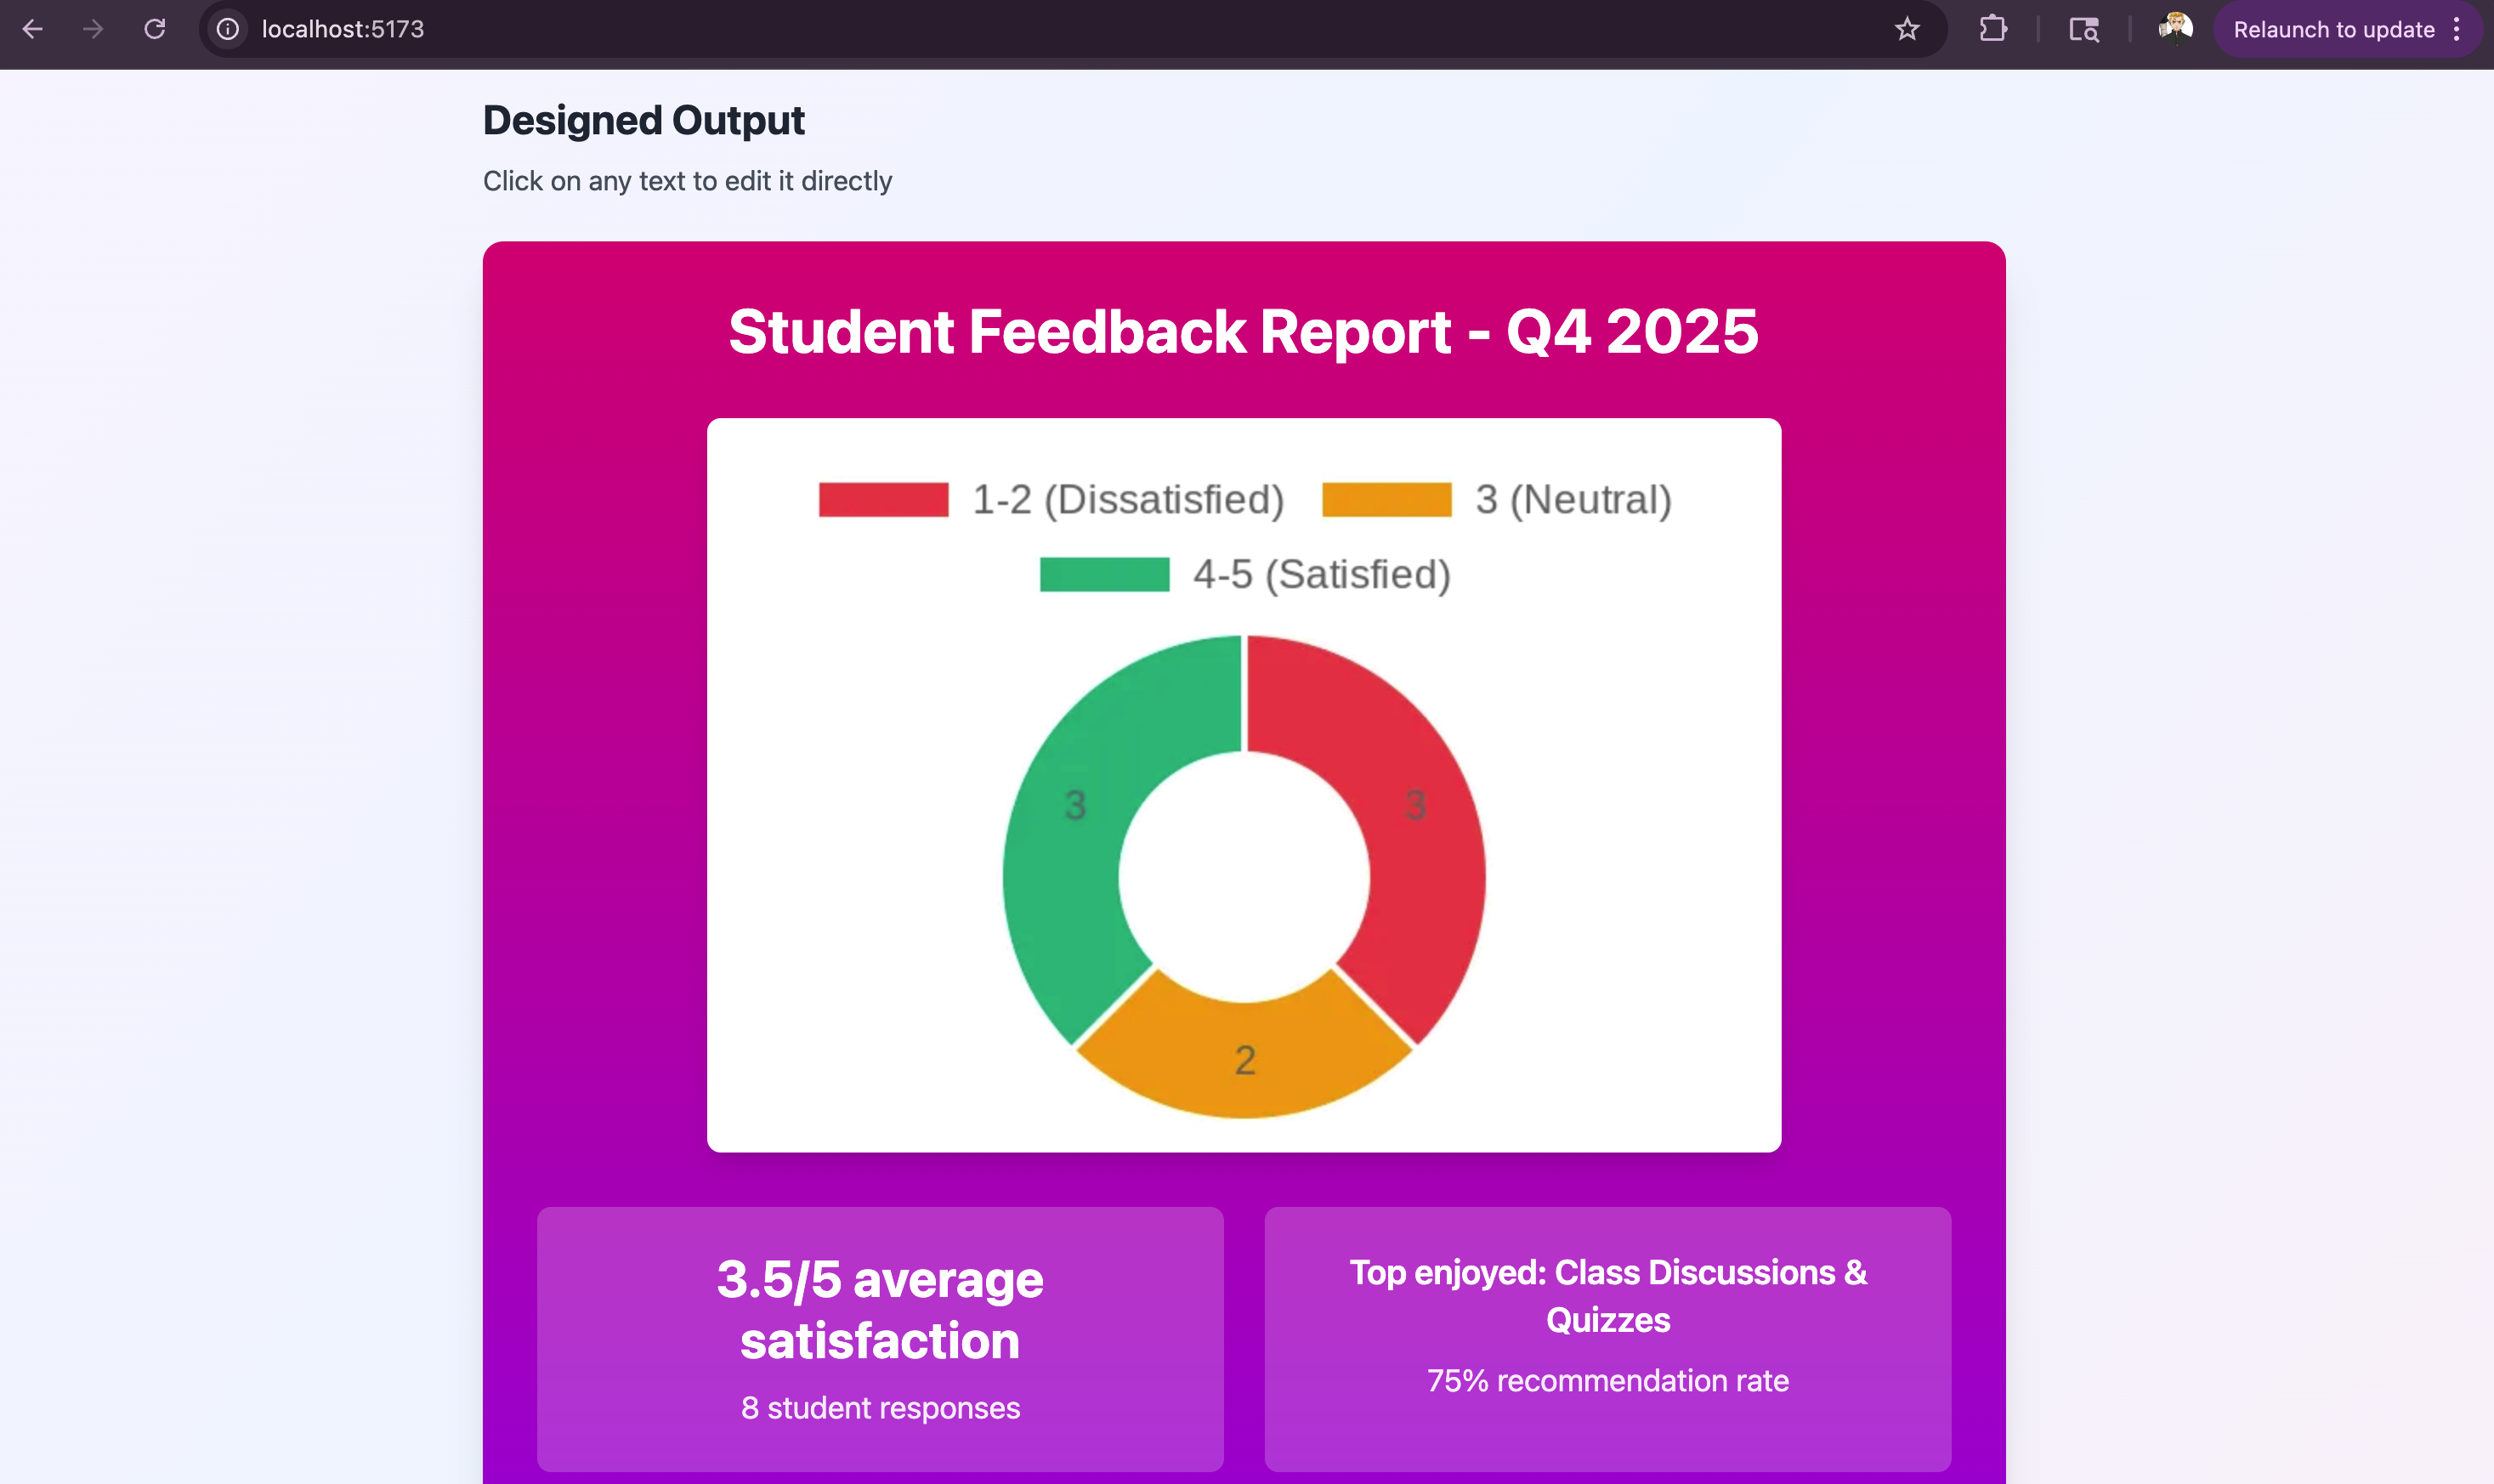
Task: Click the green donut chart segment
Action: [x=1075, y=830]
